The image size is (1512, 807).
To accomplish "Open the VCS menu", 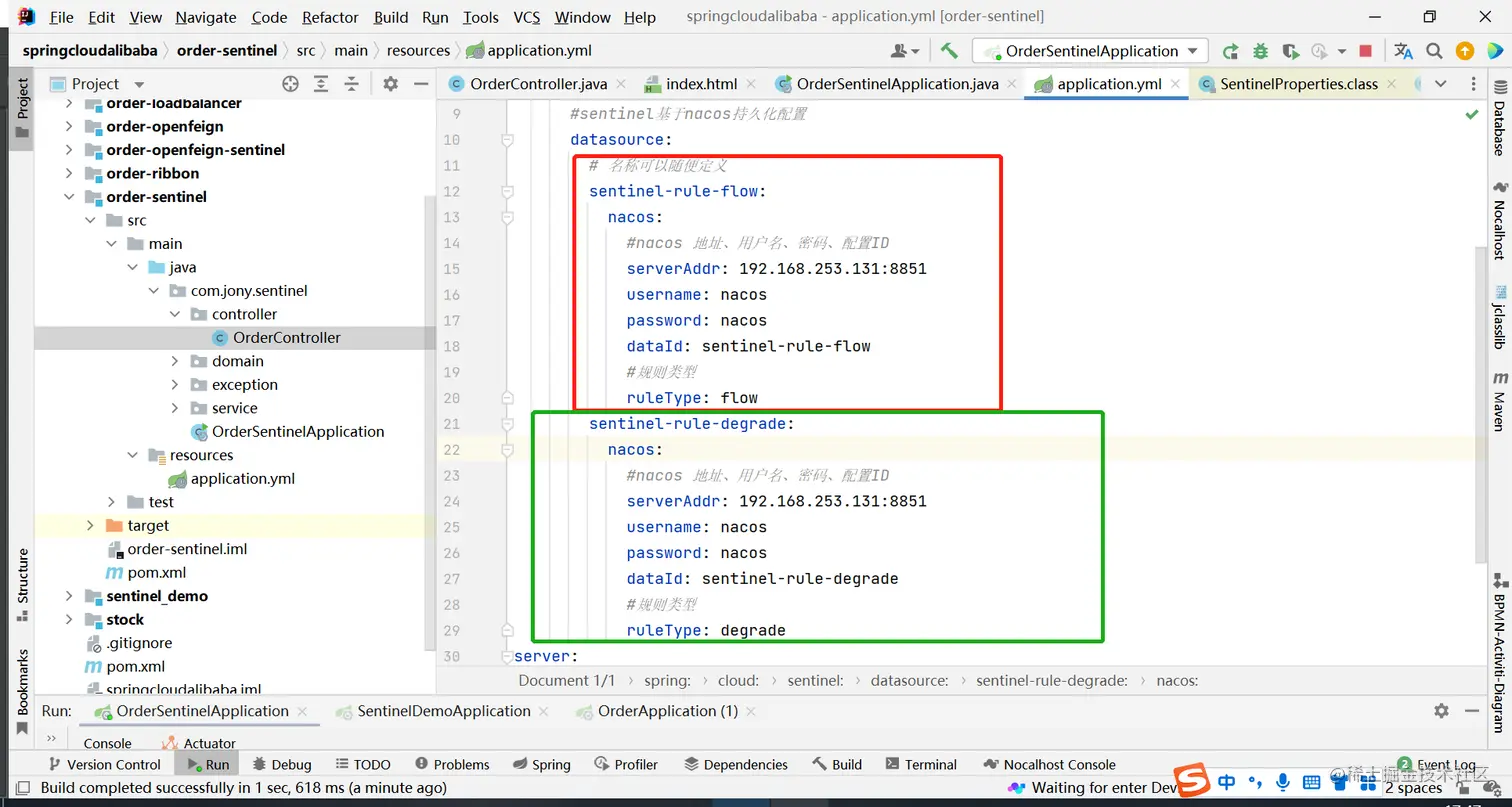I will (527, 17).
